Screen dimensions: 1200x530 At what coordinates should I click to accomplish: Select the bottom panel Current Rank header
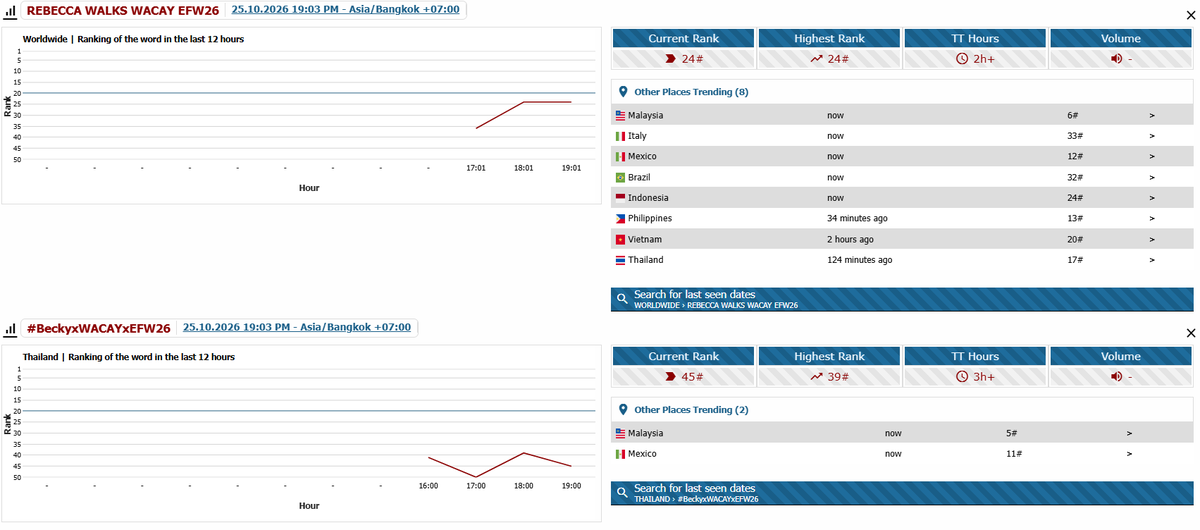click(x=683, y=356)
